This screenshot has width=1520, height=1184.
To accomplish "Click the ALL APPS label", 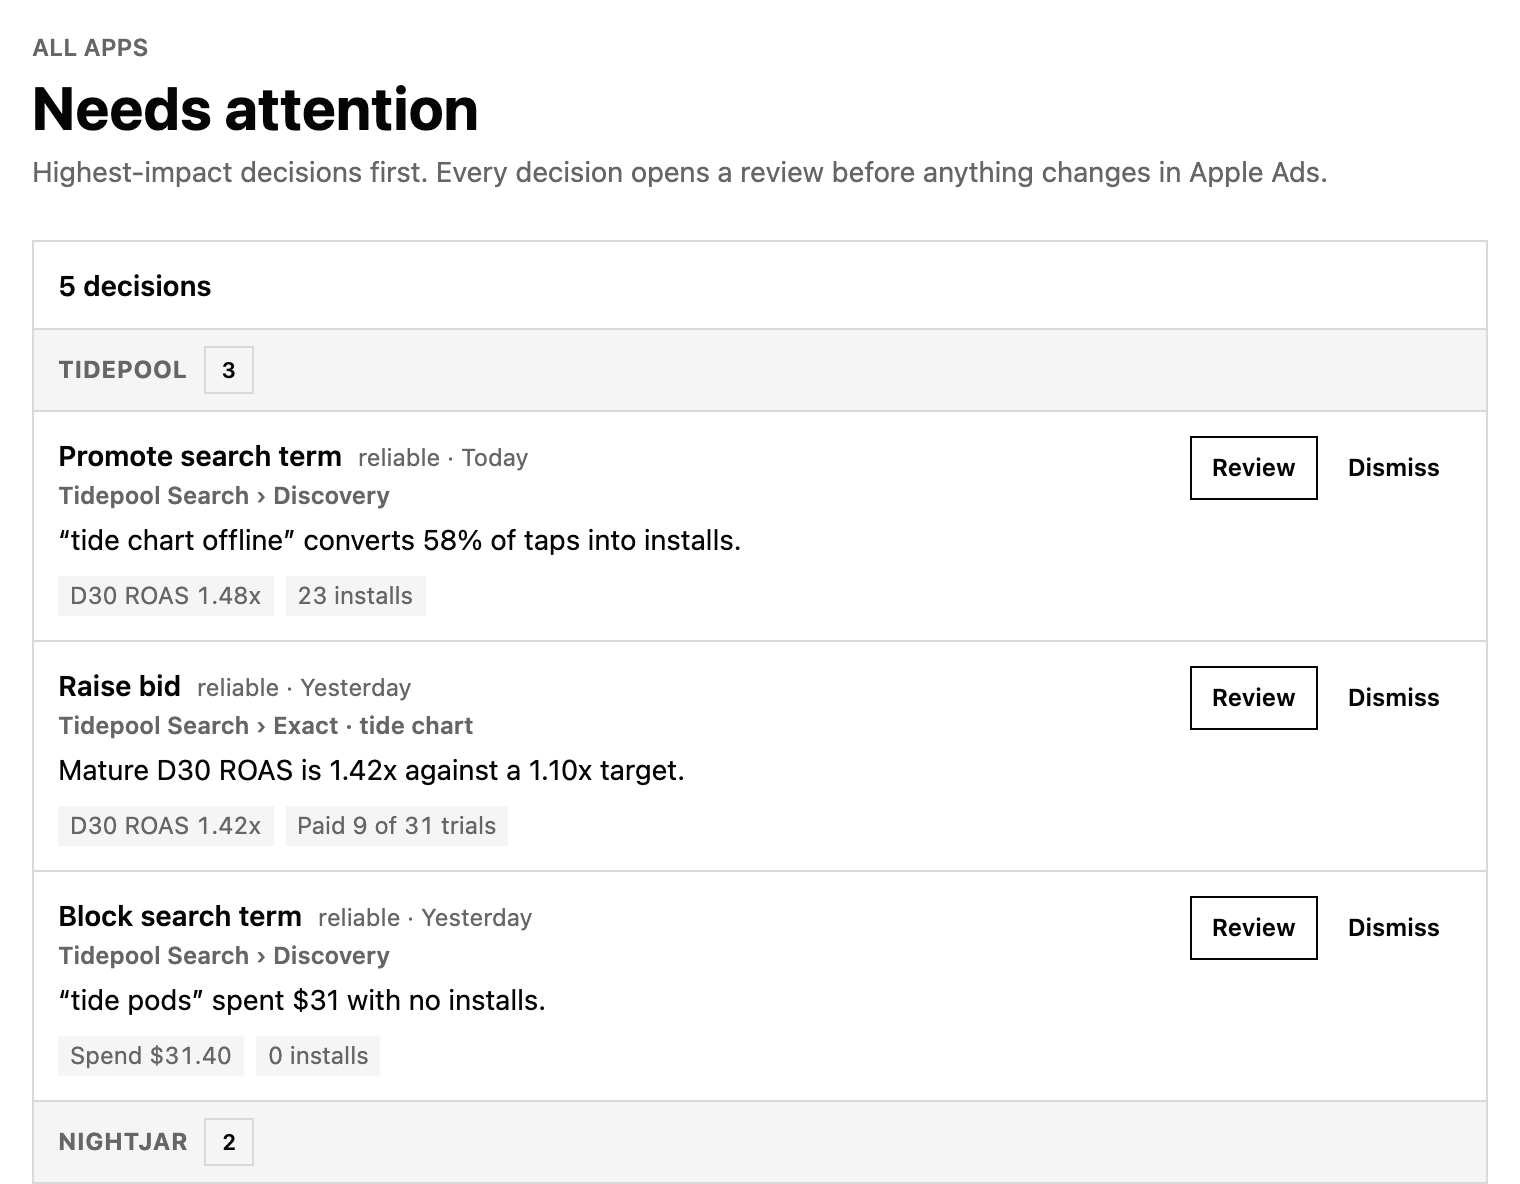I will 90,48.
